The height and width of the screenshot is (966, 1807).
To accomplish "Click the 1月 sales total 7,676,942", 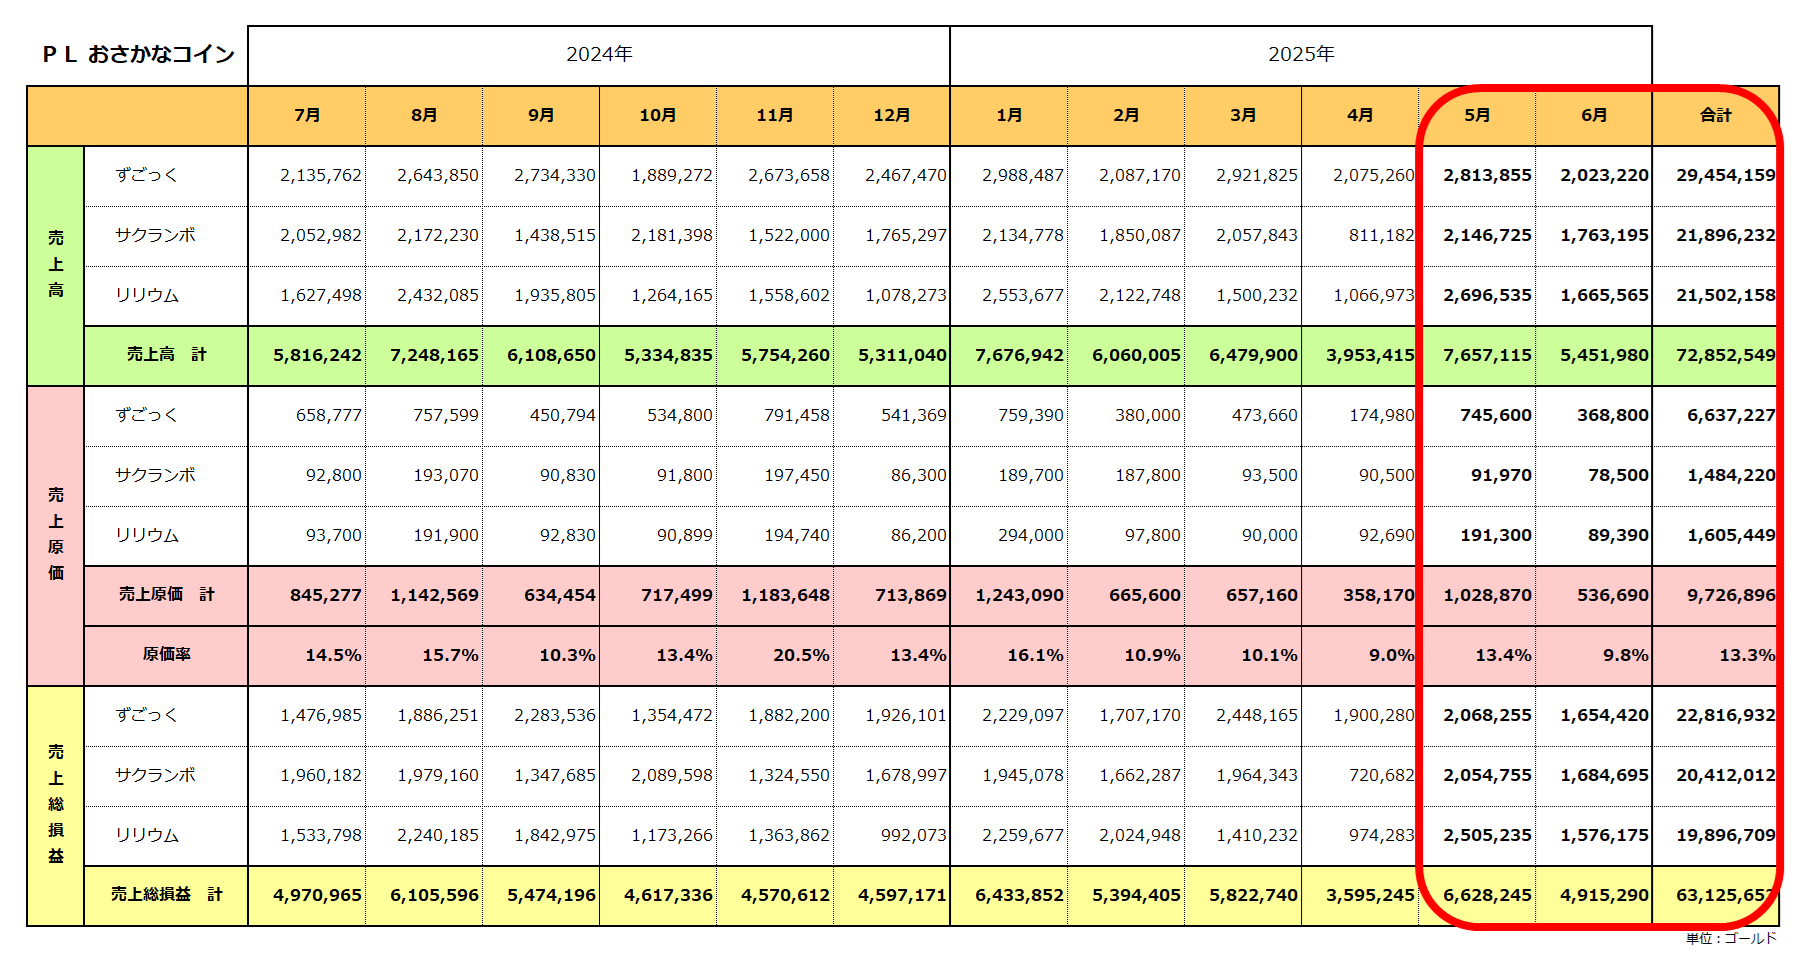I will 1019,355.
